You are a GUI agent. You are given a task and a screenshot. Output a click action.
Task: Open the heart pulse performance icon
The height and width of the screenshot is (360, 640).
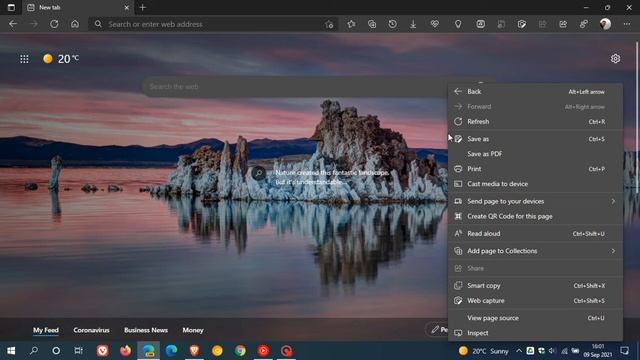tap(435, 24)
